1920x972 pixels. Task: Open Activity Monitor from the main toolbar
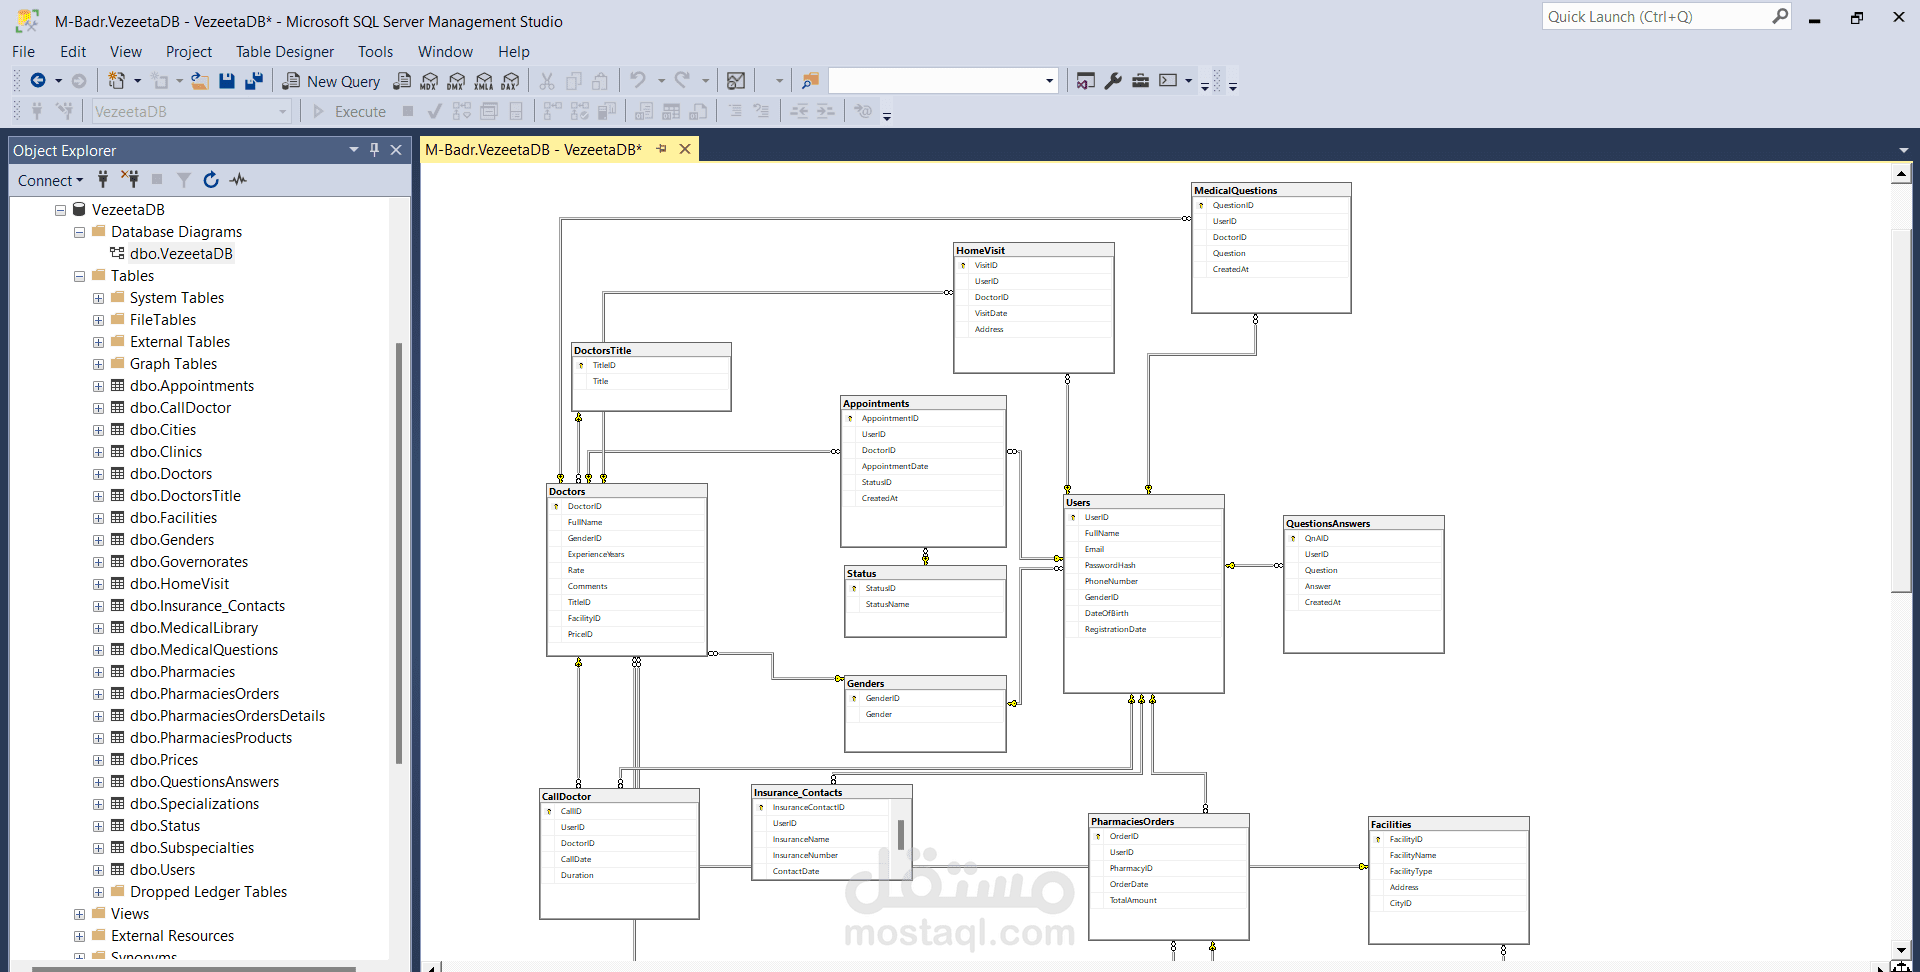coord(736,81)
